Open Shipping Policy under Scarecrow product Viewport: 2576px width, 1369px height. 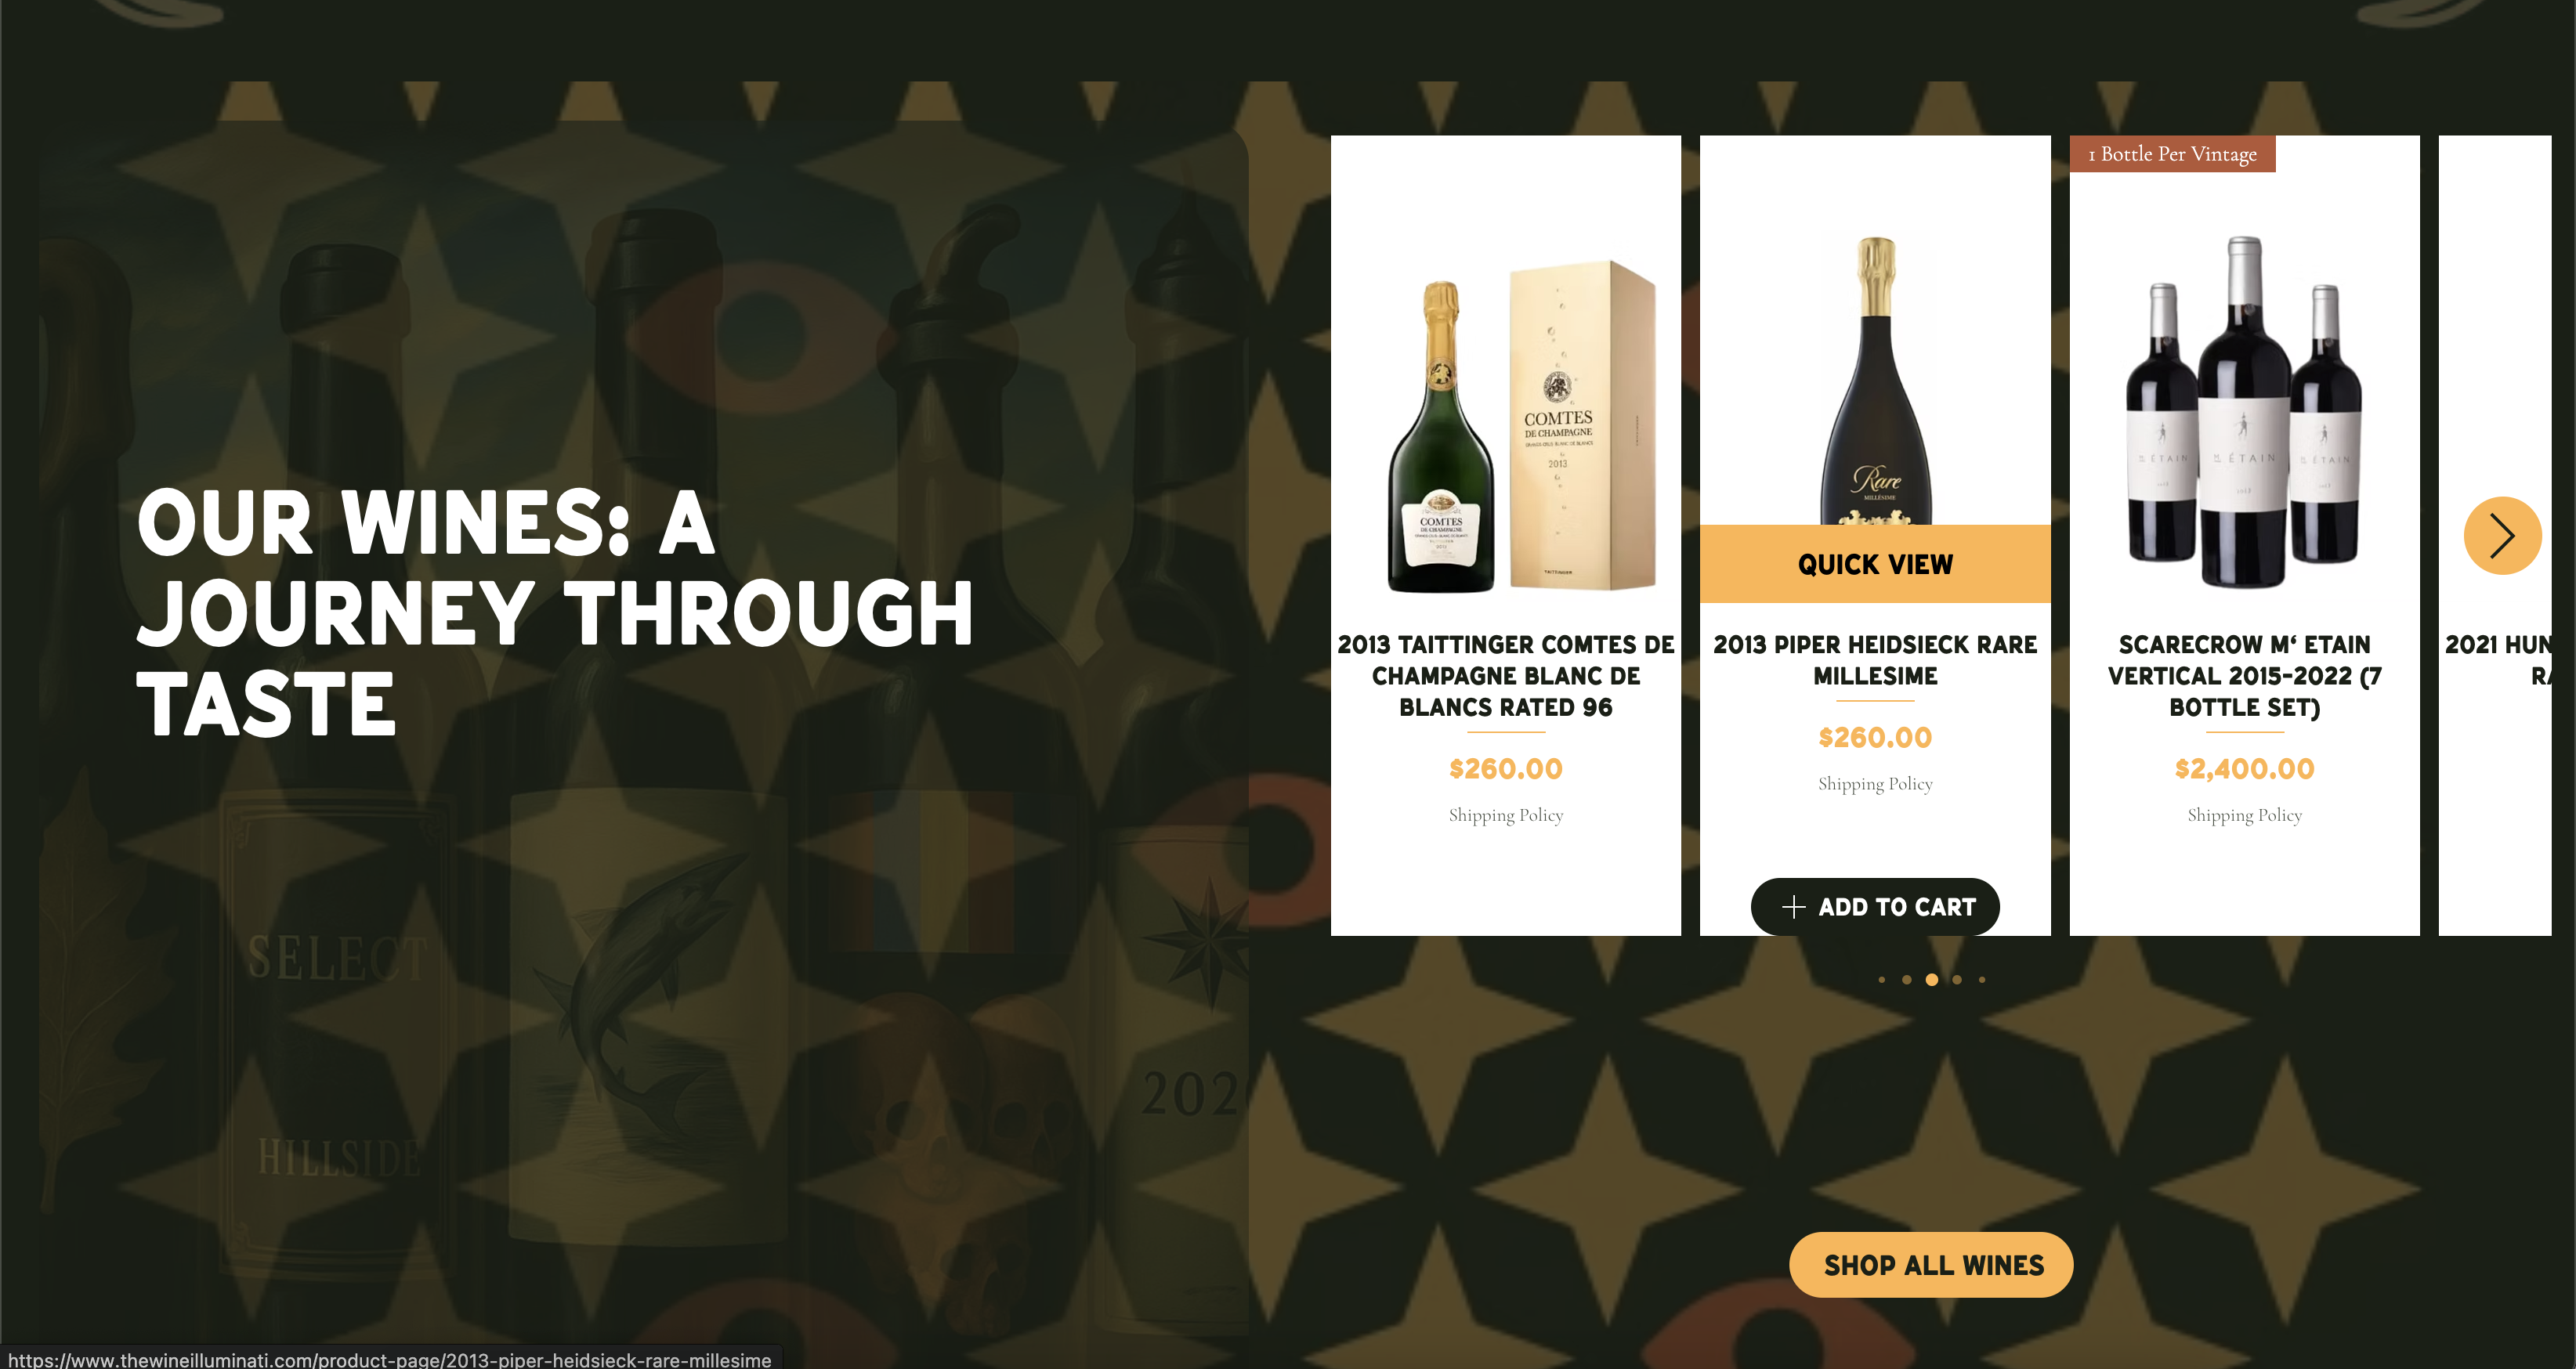[2244, 815]
